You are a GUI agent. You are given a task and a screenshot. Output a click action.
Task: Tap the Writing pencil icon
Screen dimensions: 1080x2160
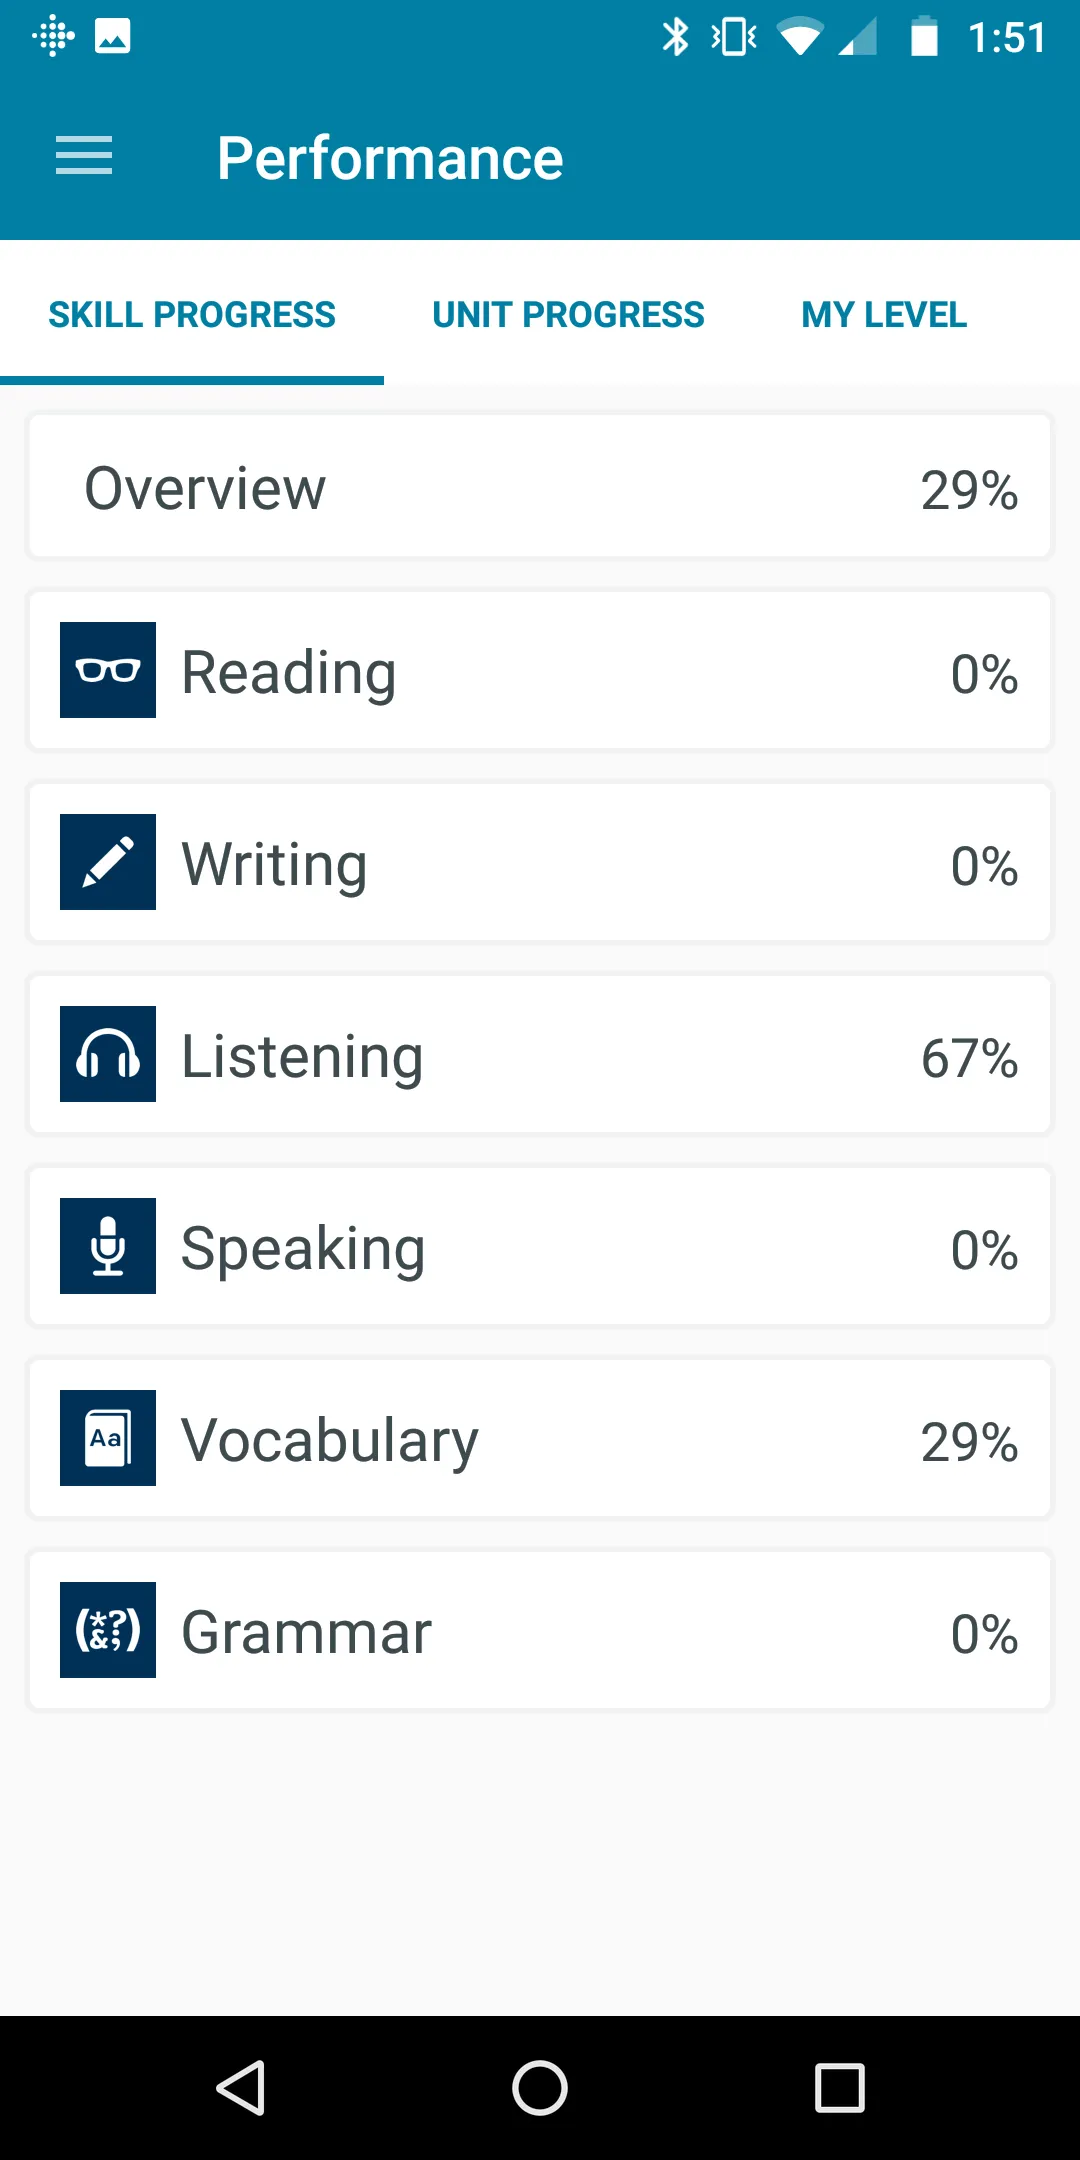[108, 862]
